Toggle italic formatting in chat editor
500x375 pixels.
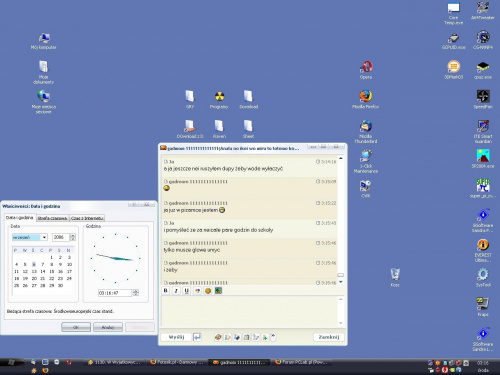176,291
